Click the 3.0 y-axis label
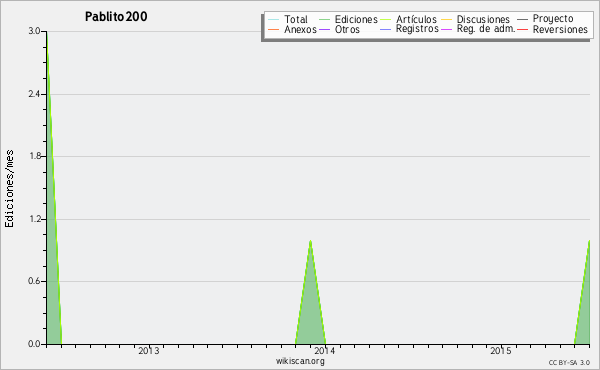Viewport: 600px width, 370px height. pyautogui.click(x=34, y=31)
